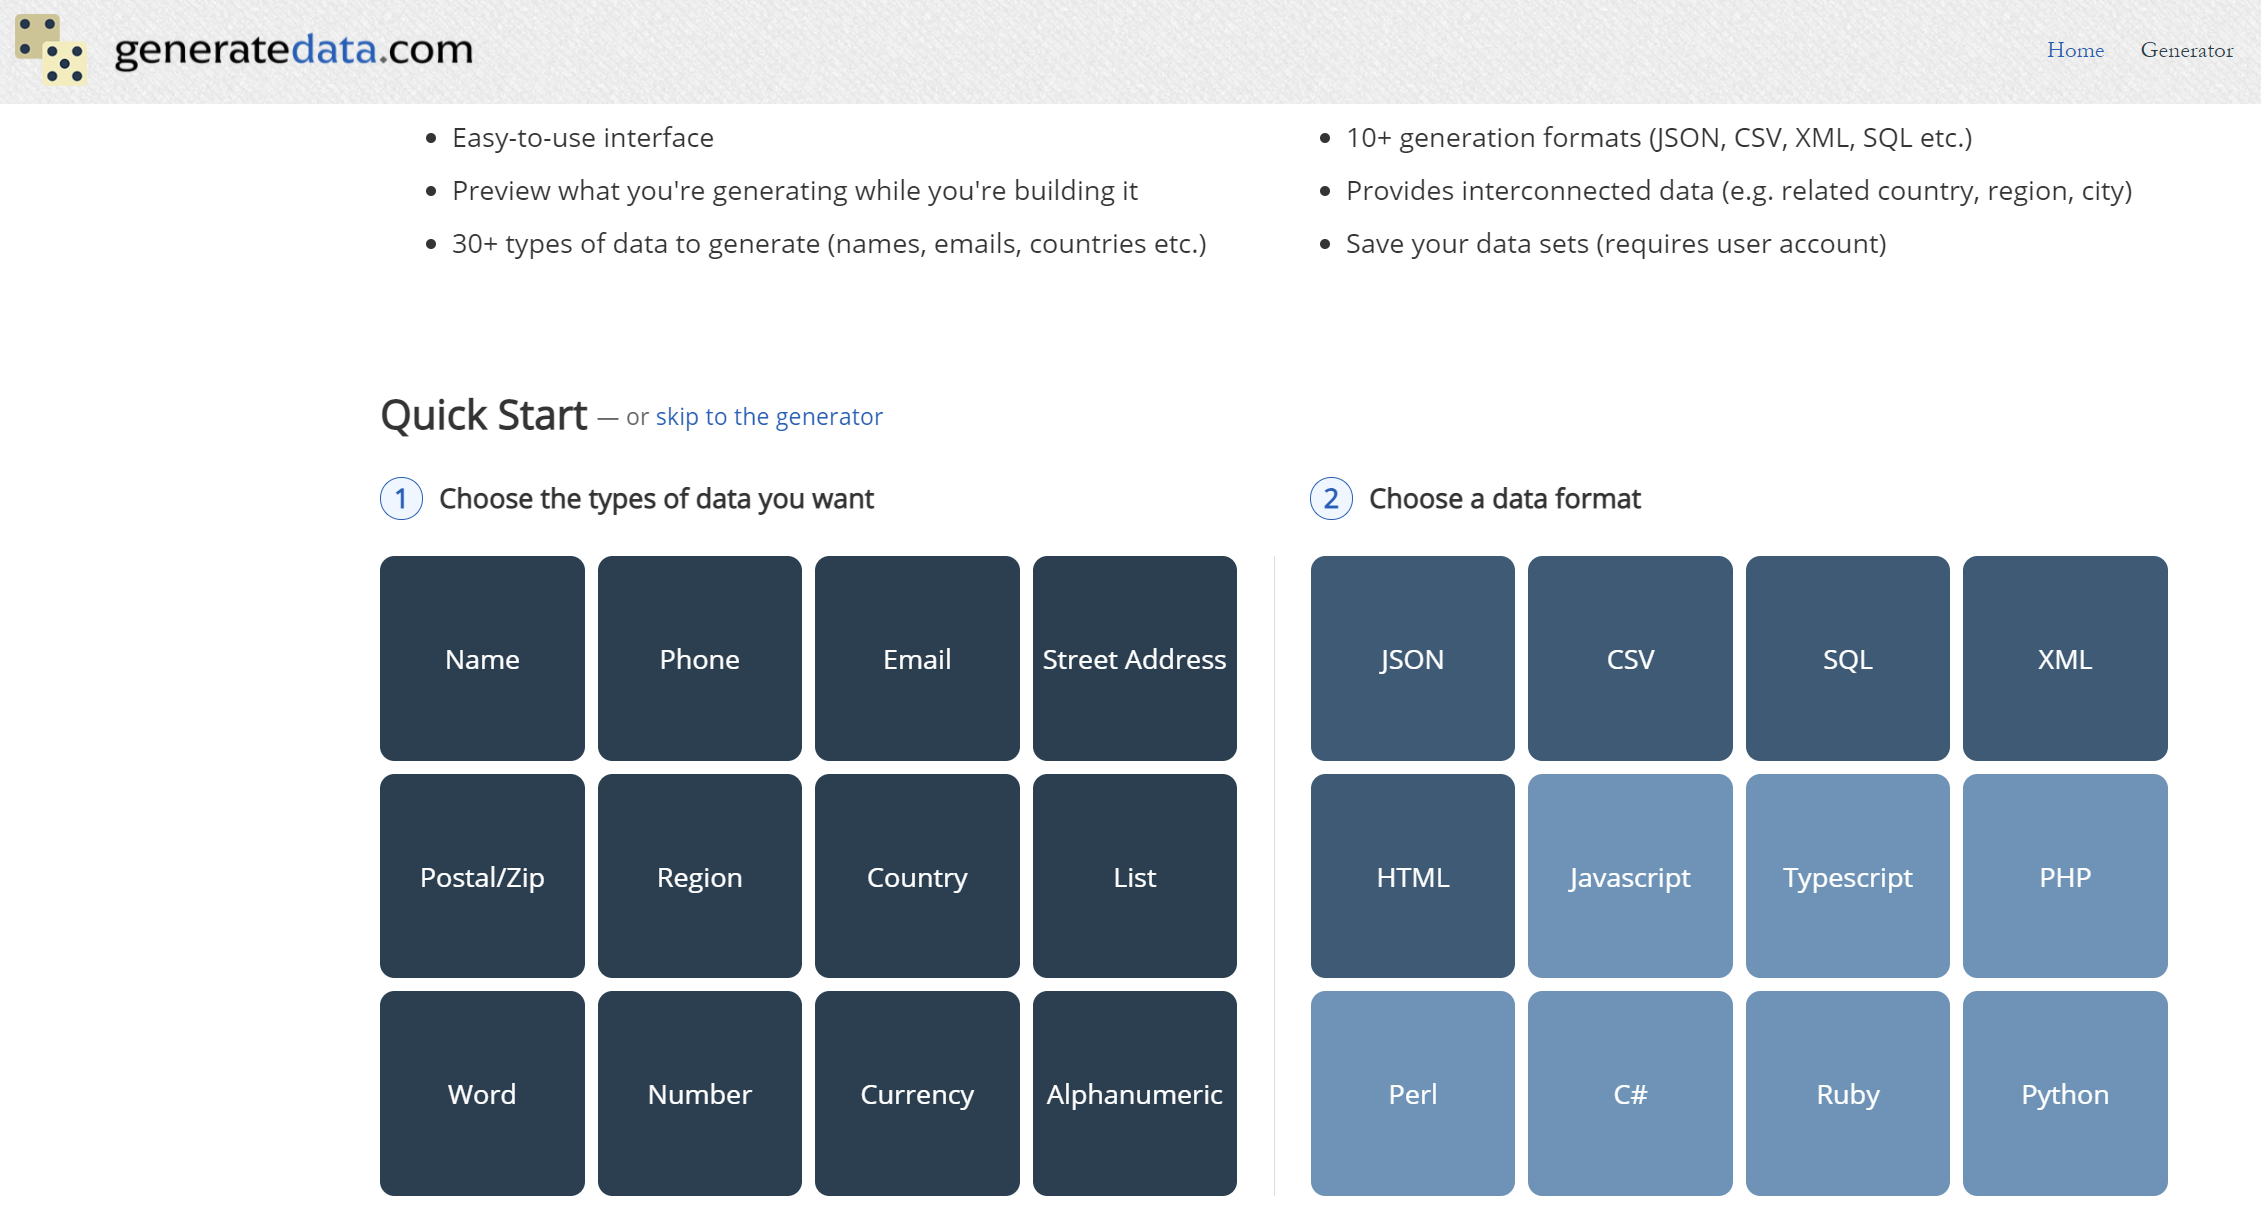The height and width of the screenshot is (1217, 2261).
Task: Select the Street Address data tile
Action: point(1134,658)
